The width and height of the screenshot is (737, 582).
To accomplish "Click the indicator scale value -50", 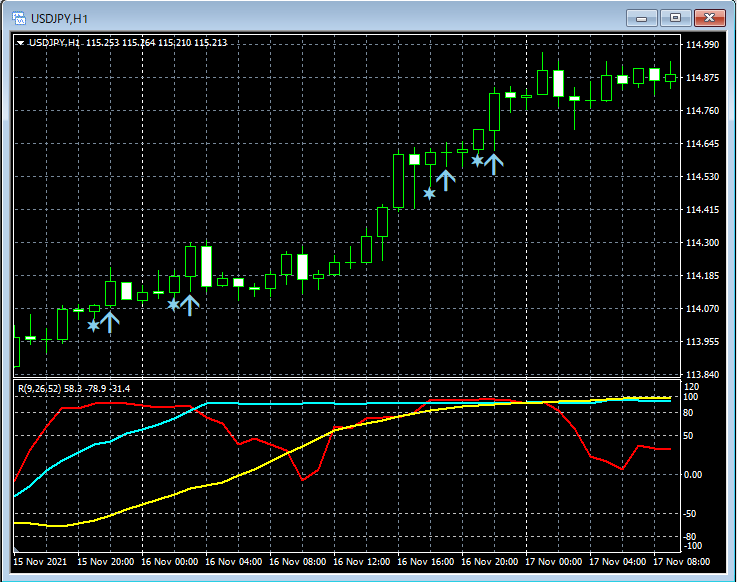I will pos(689,514).
